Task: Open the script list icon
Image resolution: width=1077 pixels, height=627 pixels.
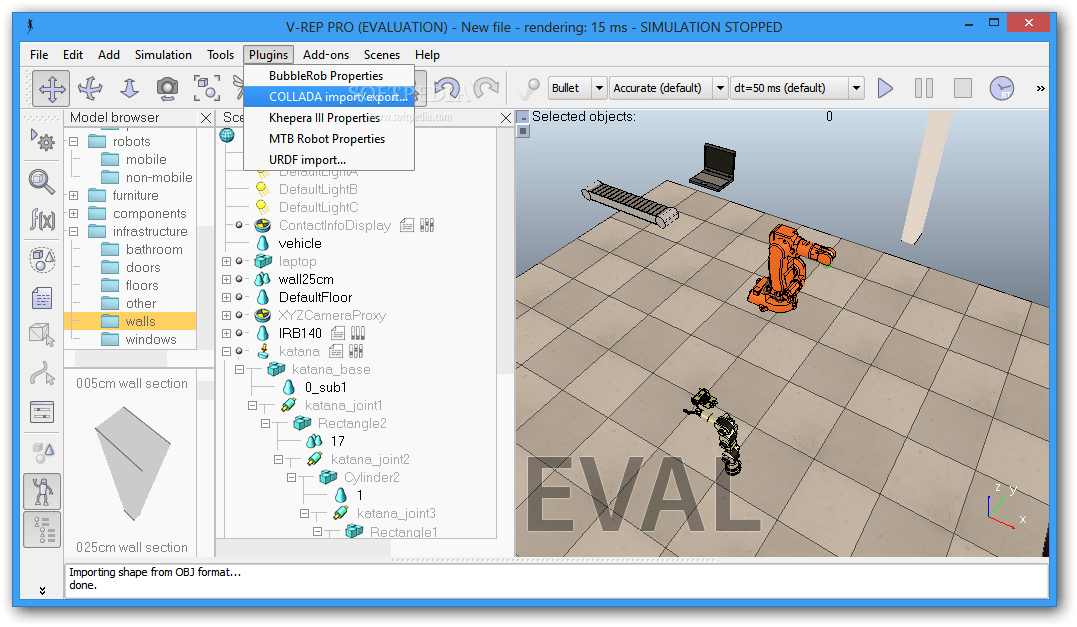Action: (x=42, y=299)
